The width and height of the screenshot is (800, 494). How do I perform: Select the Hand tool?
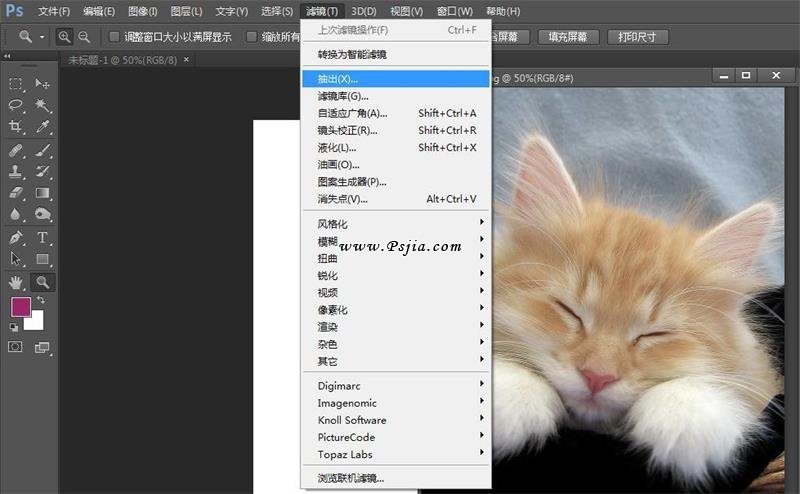point(16,282)
